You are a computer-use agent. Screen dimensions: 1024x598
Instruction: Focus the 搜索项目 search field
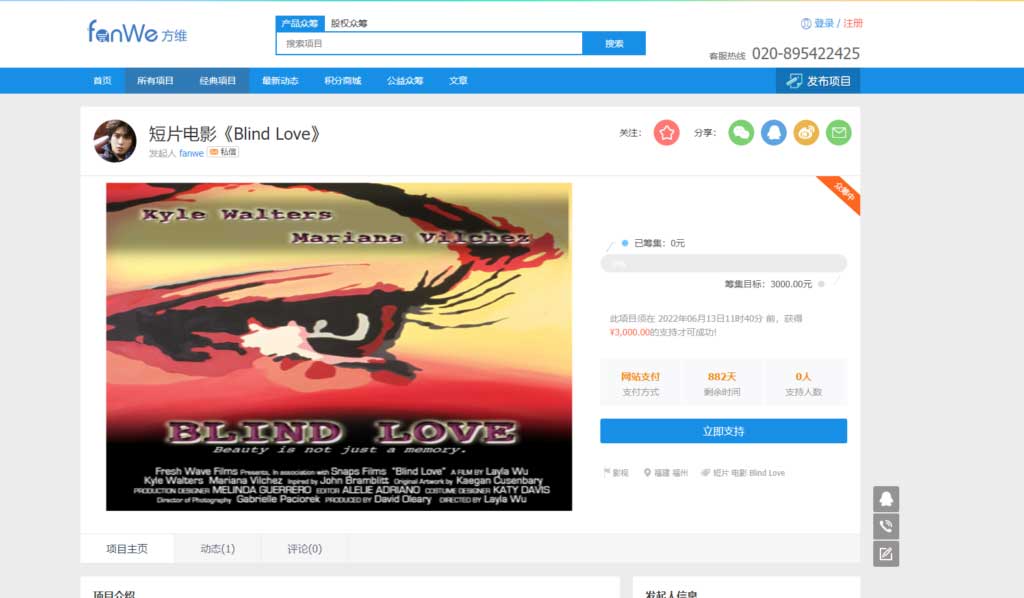coord(429,44)
